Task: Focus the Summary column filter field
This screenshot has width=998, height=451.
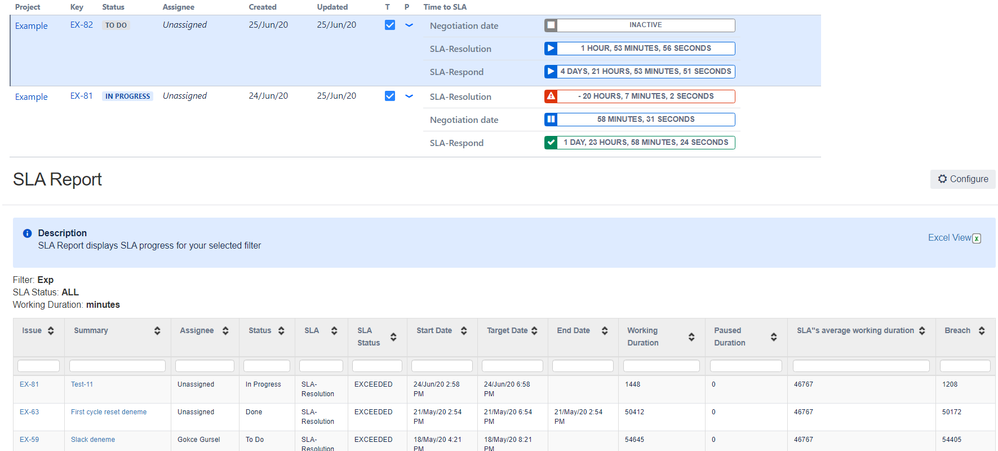Action: [117, 366]
